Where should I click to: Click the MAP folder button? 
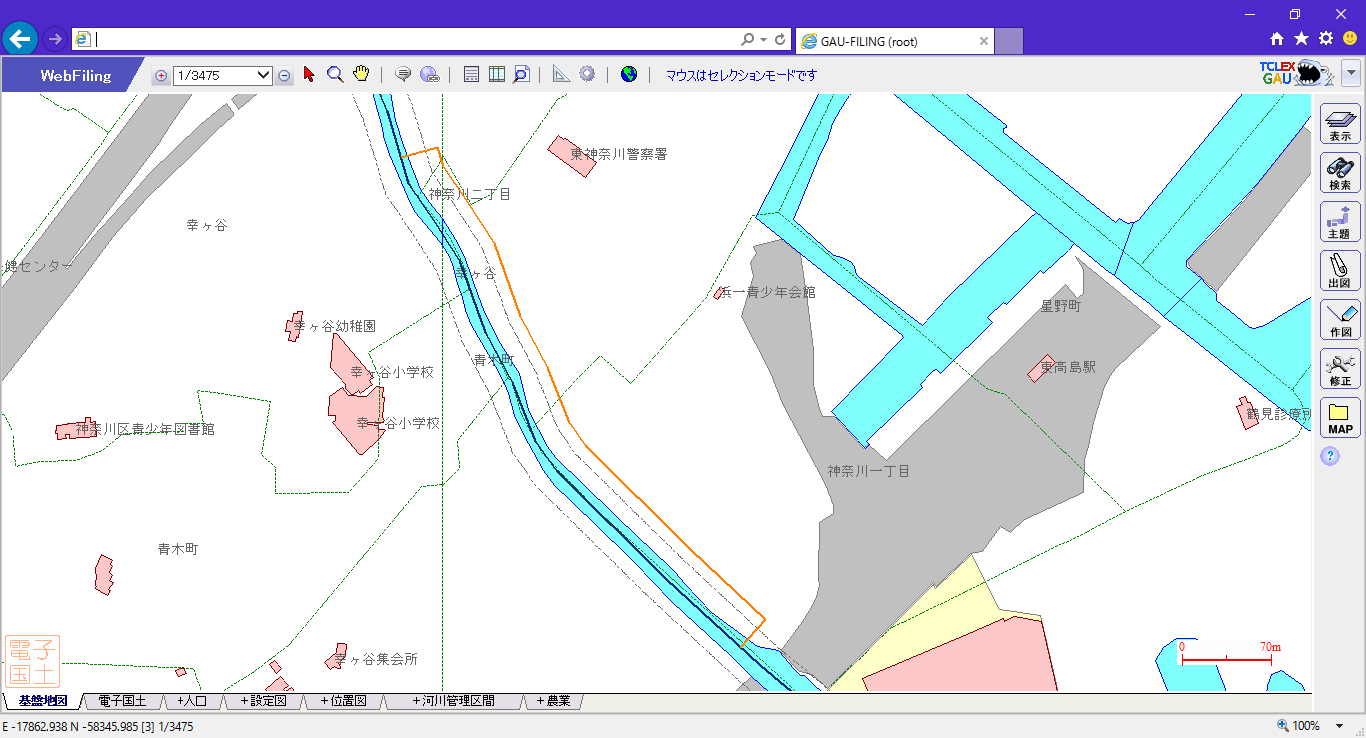(x=1340, y=417)
